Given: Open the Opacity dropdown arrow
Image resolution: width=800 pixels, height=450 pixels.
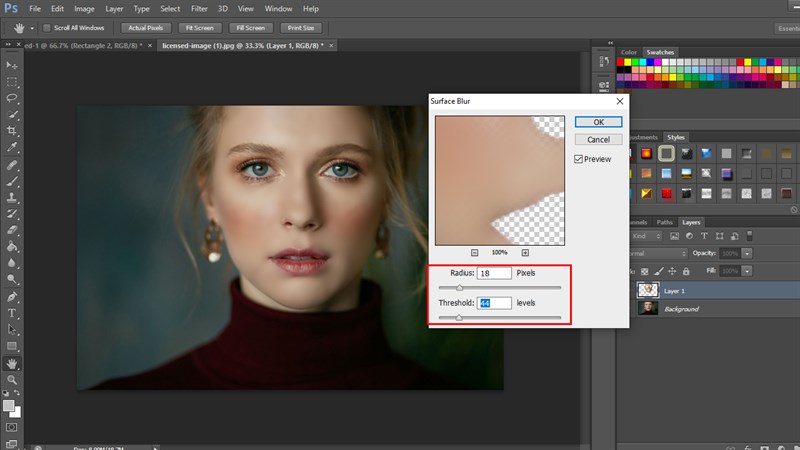Looking at the screenshot, I should tap(747, 254).
